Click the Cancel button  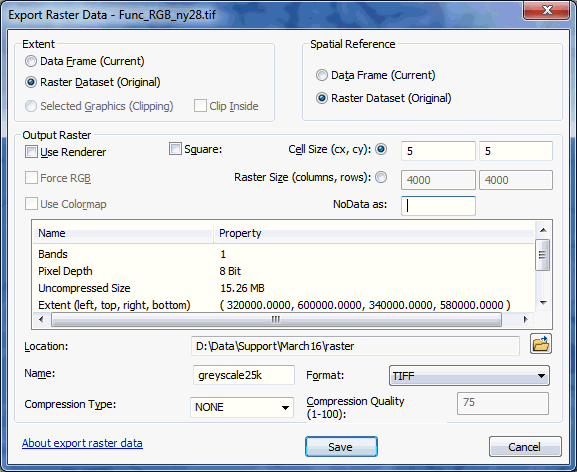click(x=525, y=447)
